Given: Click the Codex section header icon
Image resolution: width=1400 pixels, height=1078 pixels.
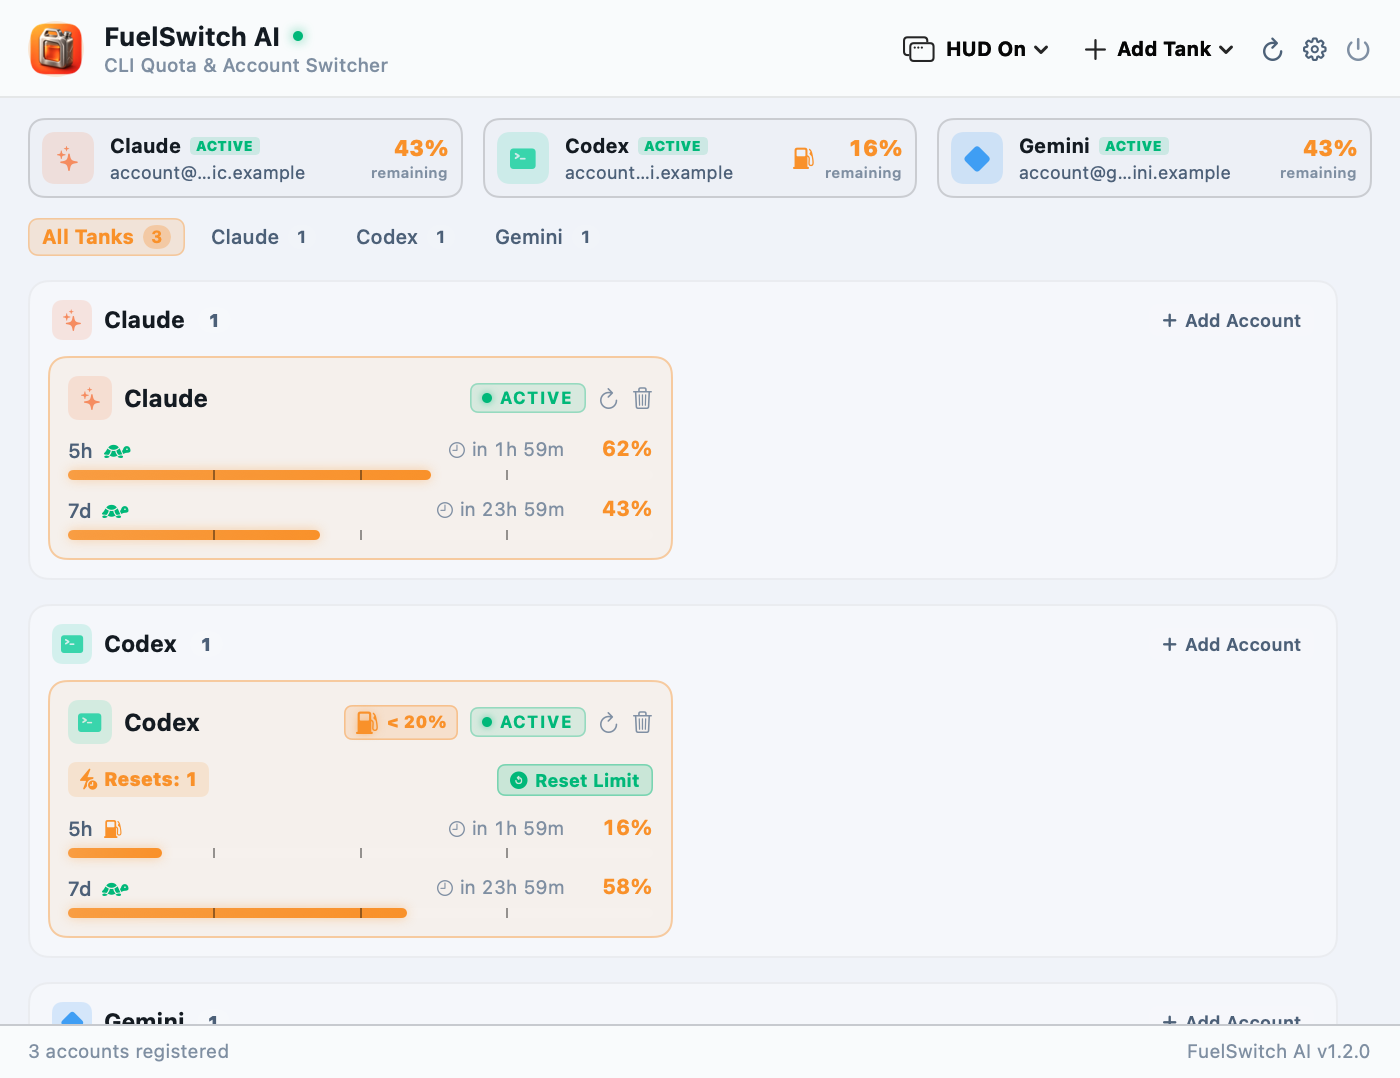Looking at the screenshot, I should pos(72,644).
